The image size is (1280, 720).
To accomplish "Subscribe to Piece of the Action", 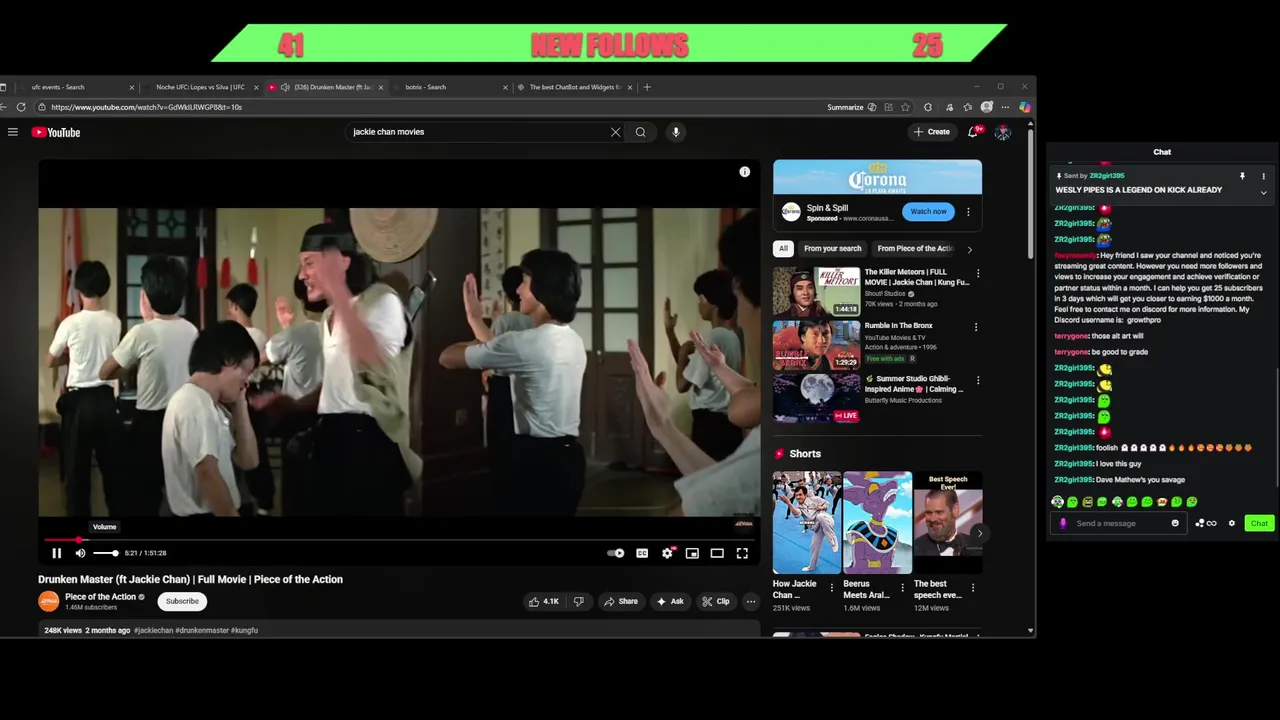I will [182, 601].
